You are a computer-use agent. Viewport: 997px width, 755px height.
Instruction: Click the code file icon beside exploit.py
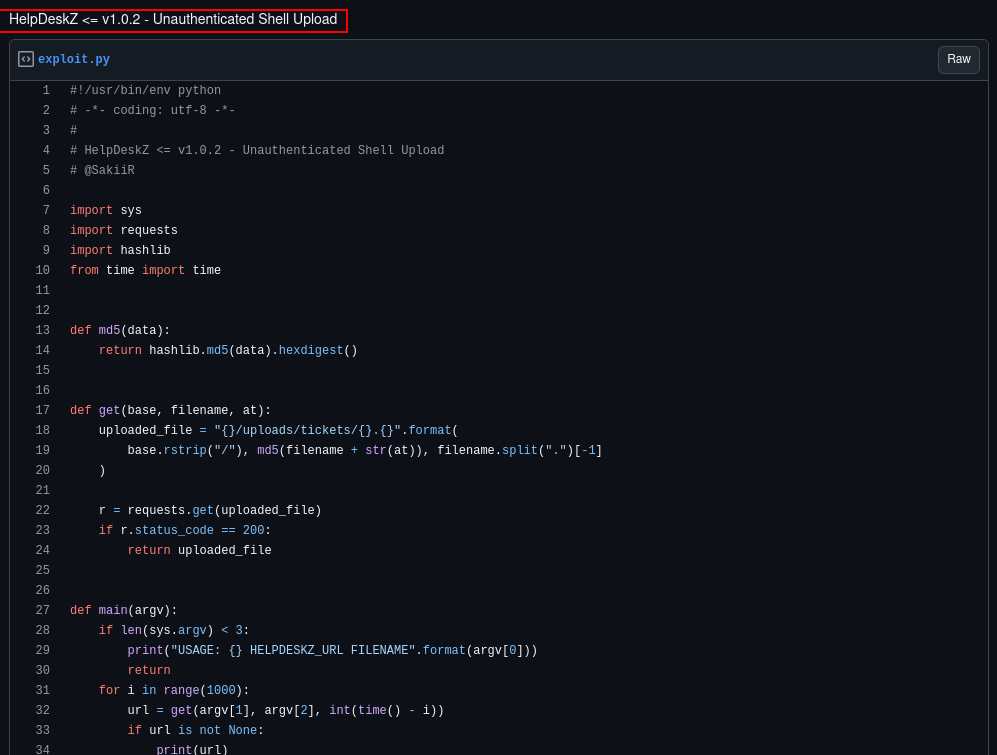25,59
